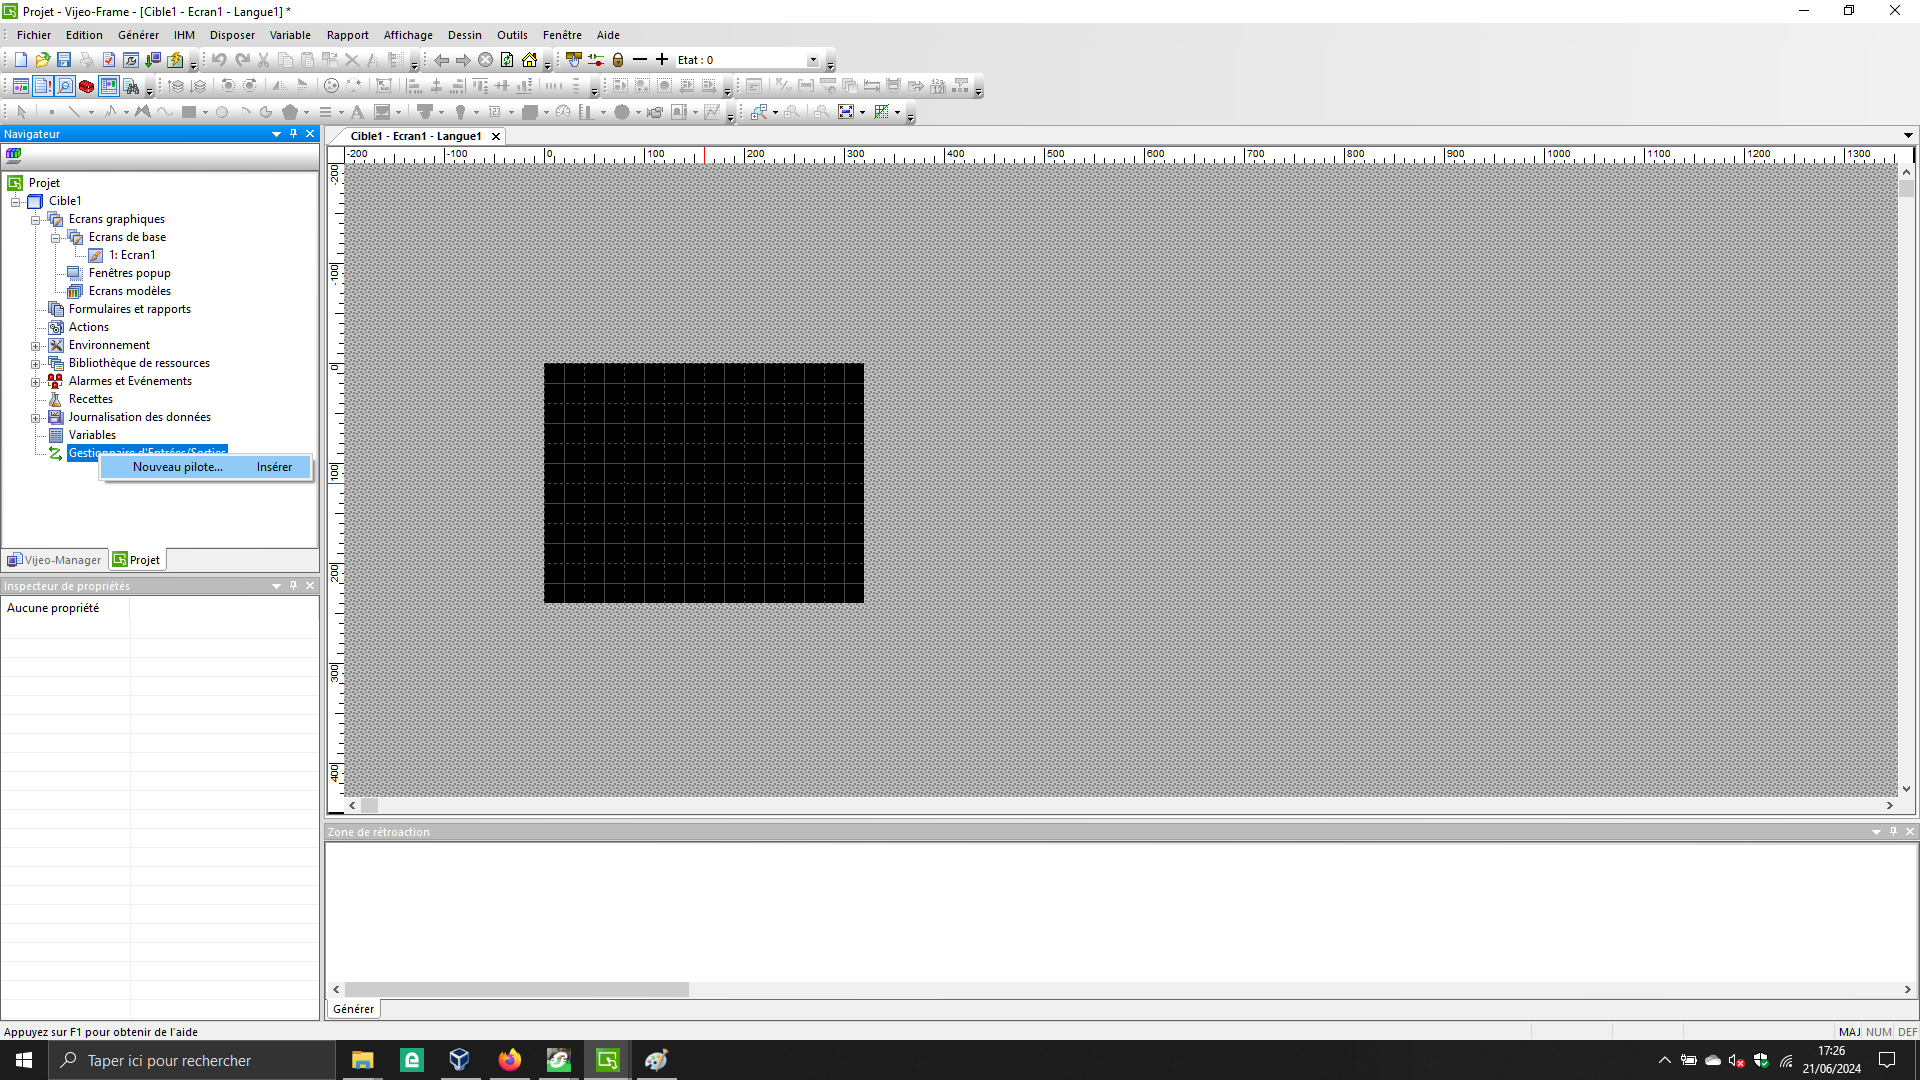This screenshot has width=1920, height=1080.
Task: Click the plus icon next to Etat
Action: tap(661, 60)
